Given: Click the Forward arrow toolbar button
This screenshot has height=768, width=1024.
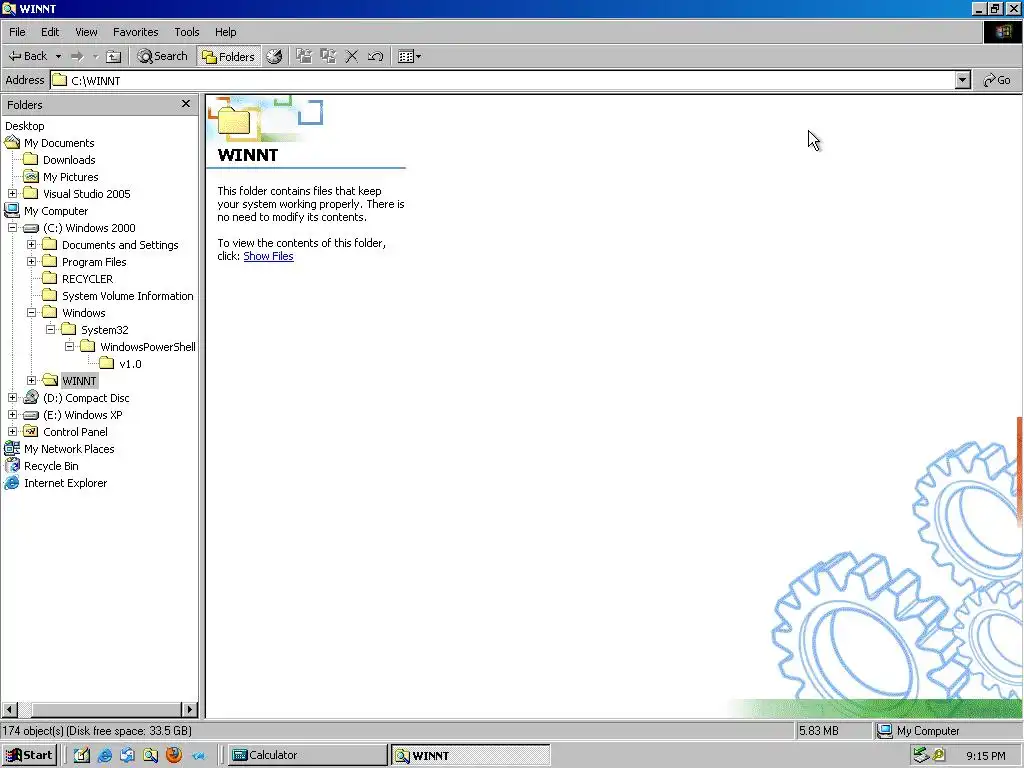Looking at the screenshot, I should point(77,56).
